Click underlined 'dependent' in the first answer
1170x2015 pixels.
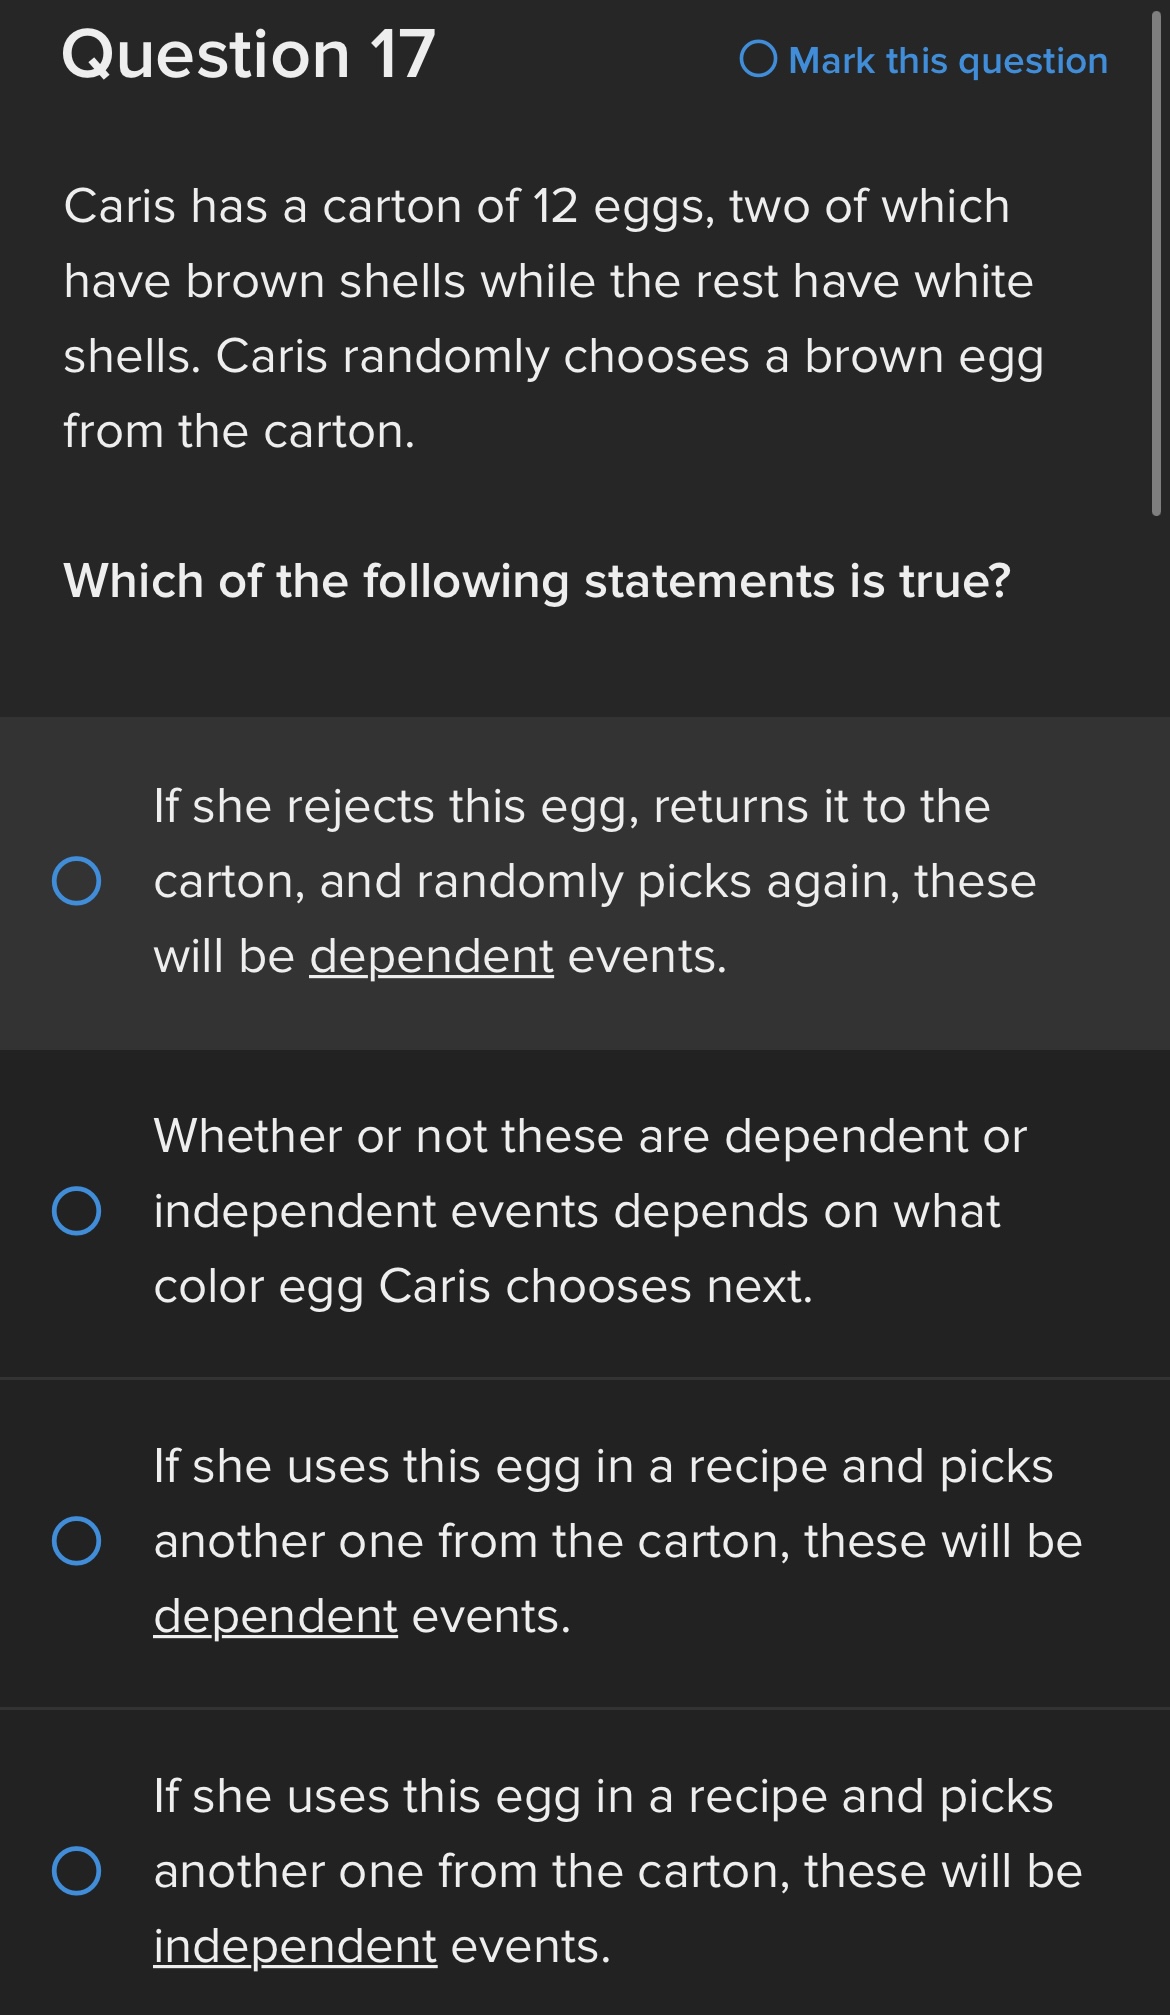pos(431,957)
